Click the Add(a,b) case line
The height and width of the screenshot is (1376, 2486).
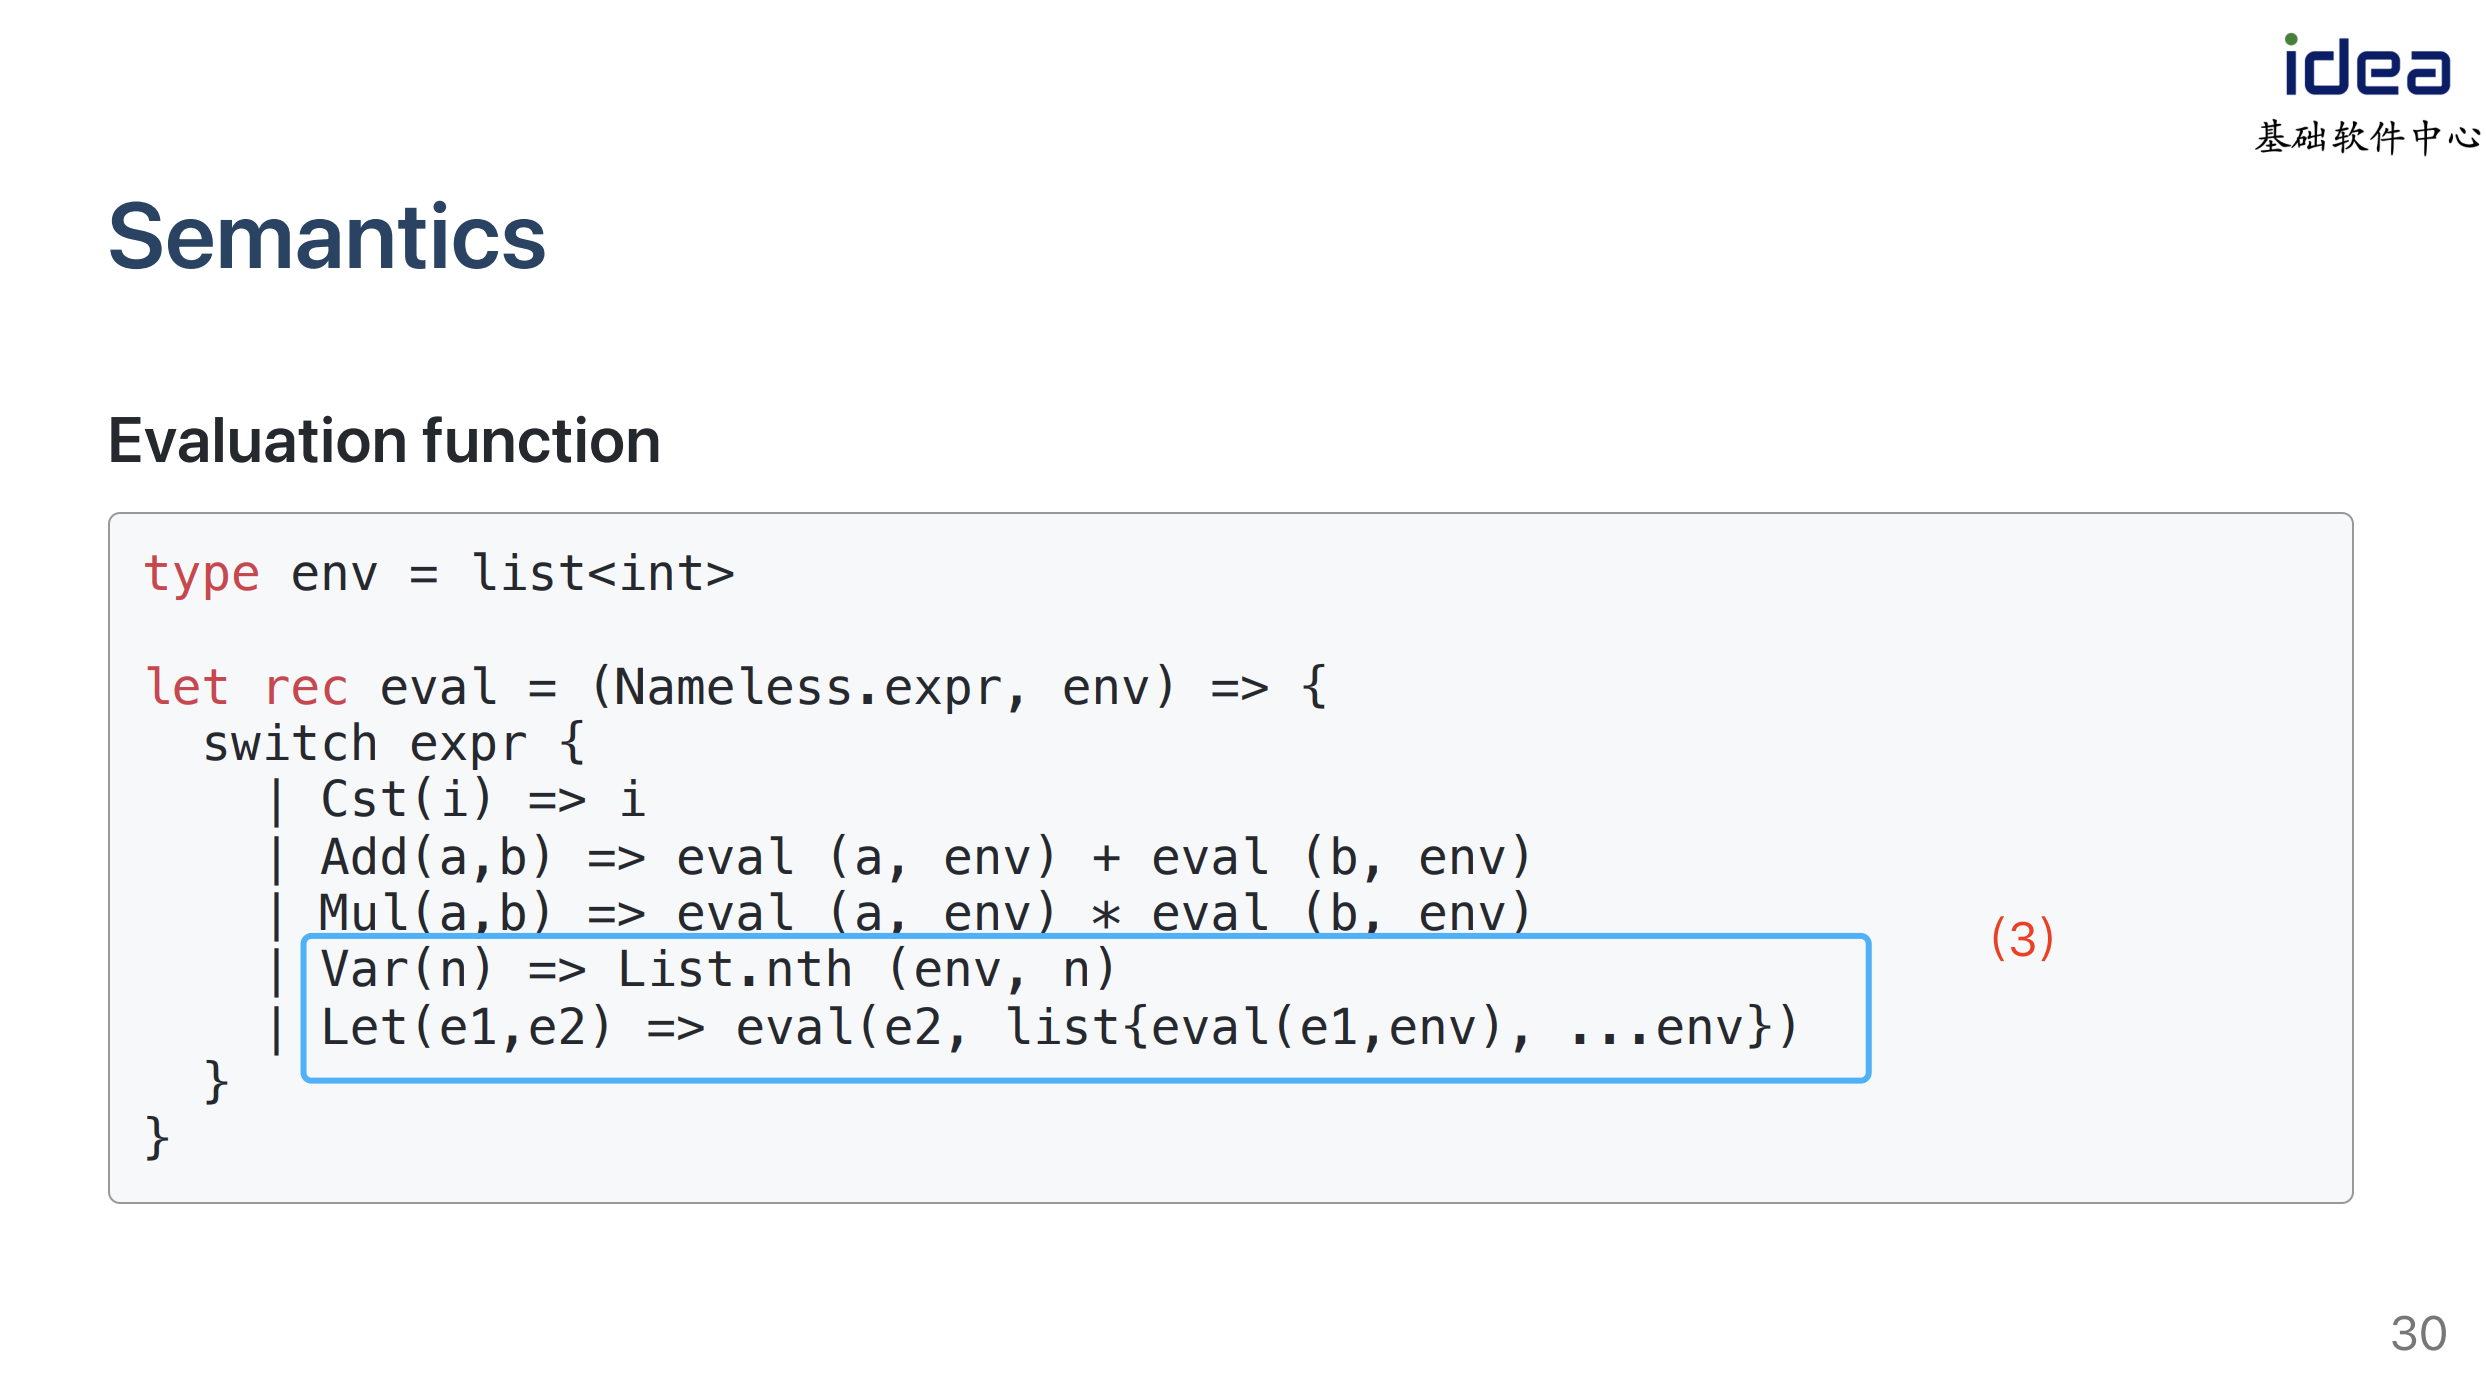(926, 858)
